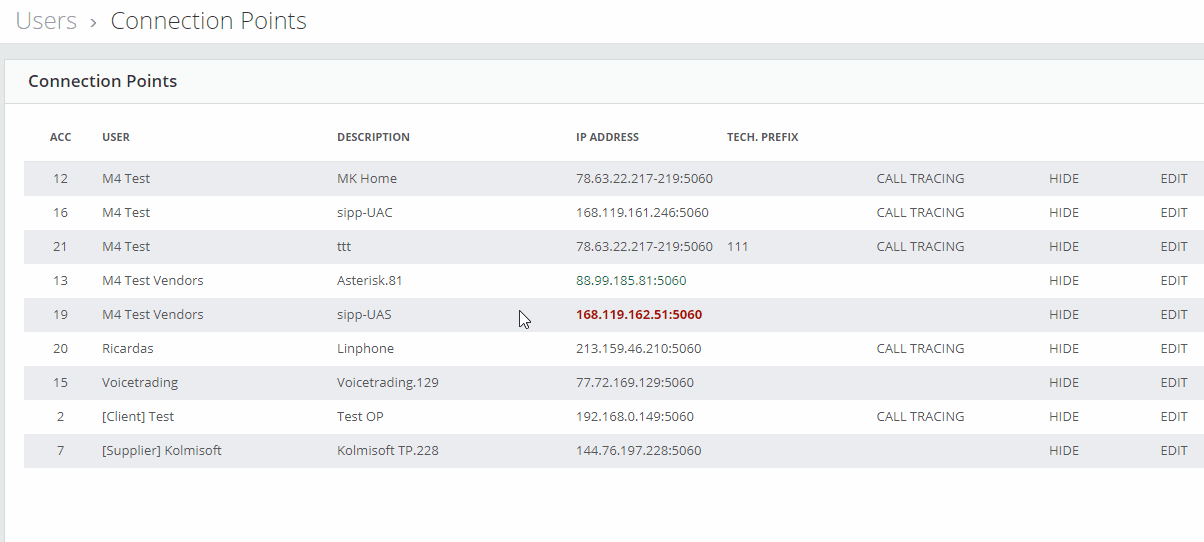Edit the Kolmisoft TP.228 connection point
Screen dimensions: 1204x542
point(1174,451)
